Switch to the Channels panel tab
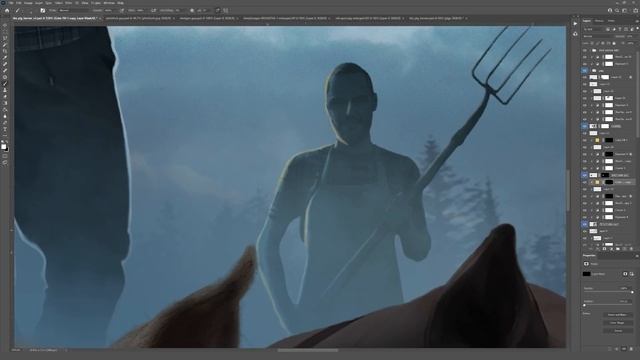Screen dimensions: 640x360 pyautogui.click(x=599, y=20)
